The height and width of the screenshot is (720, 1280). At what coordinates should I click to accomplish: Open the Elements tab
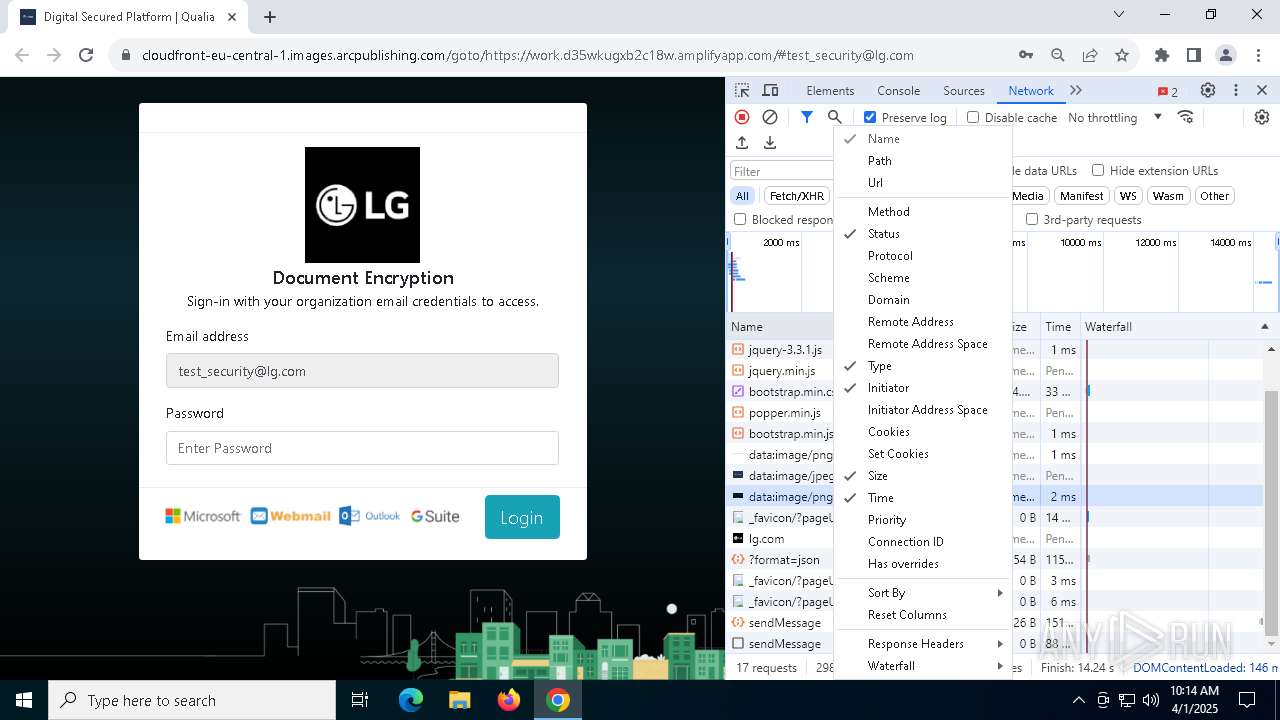tap(830, 90)
